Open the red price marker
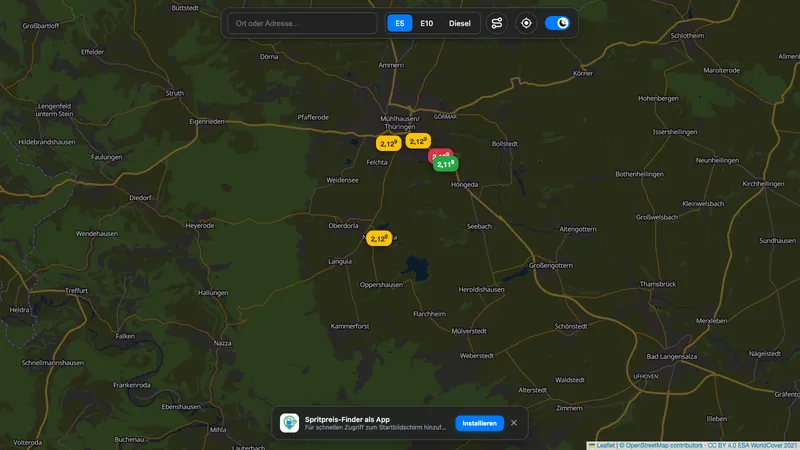Viewport: 800px width, 450px height. [x=440, y=153]
